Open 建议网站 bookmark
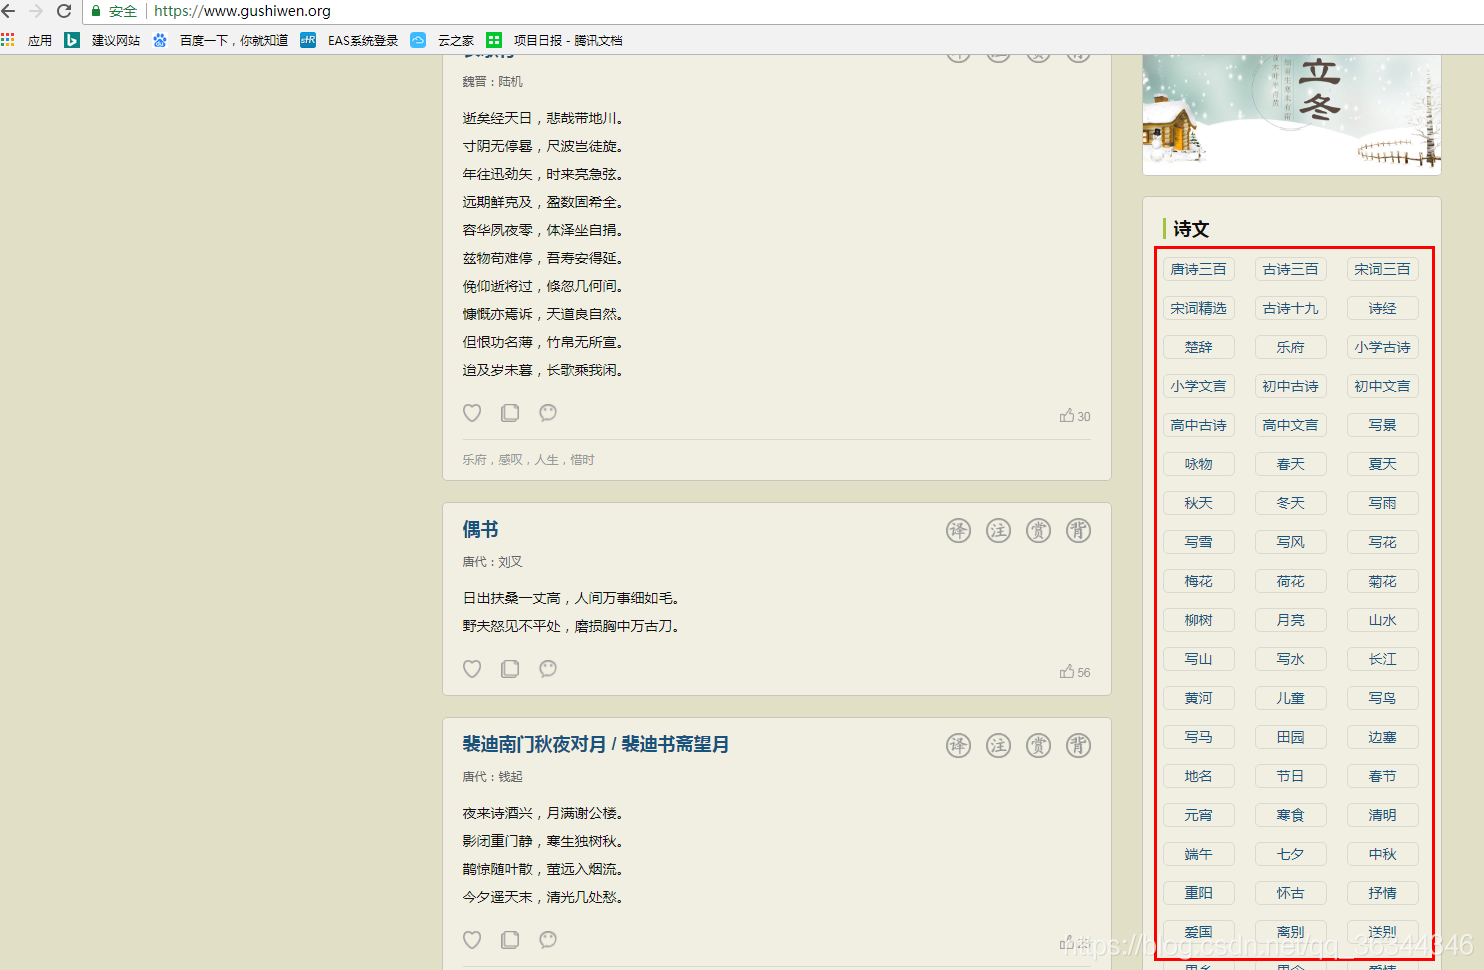The width and height of the screenshot is (1484, 970). click(x=104, y=40)
